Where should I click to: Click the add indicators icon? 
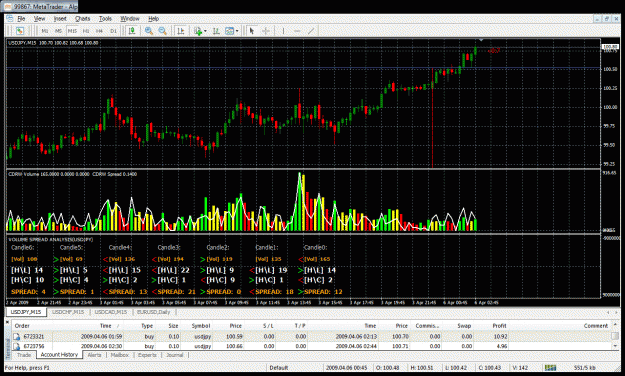tap(198, 31)
